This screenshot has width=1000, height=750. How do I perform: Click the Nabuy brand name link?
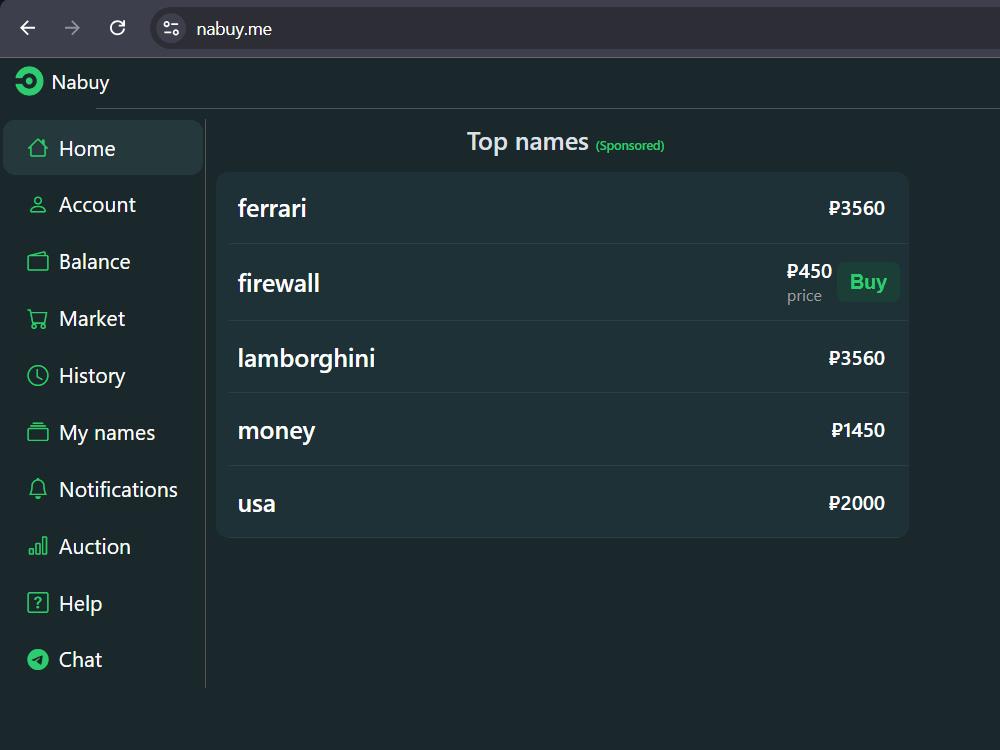coord(80,82)
